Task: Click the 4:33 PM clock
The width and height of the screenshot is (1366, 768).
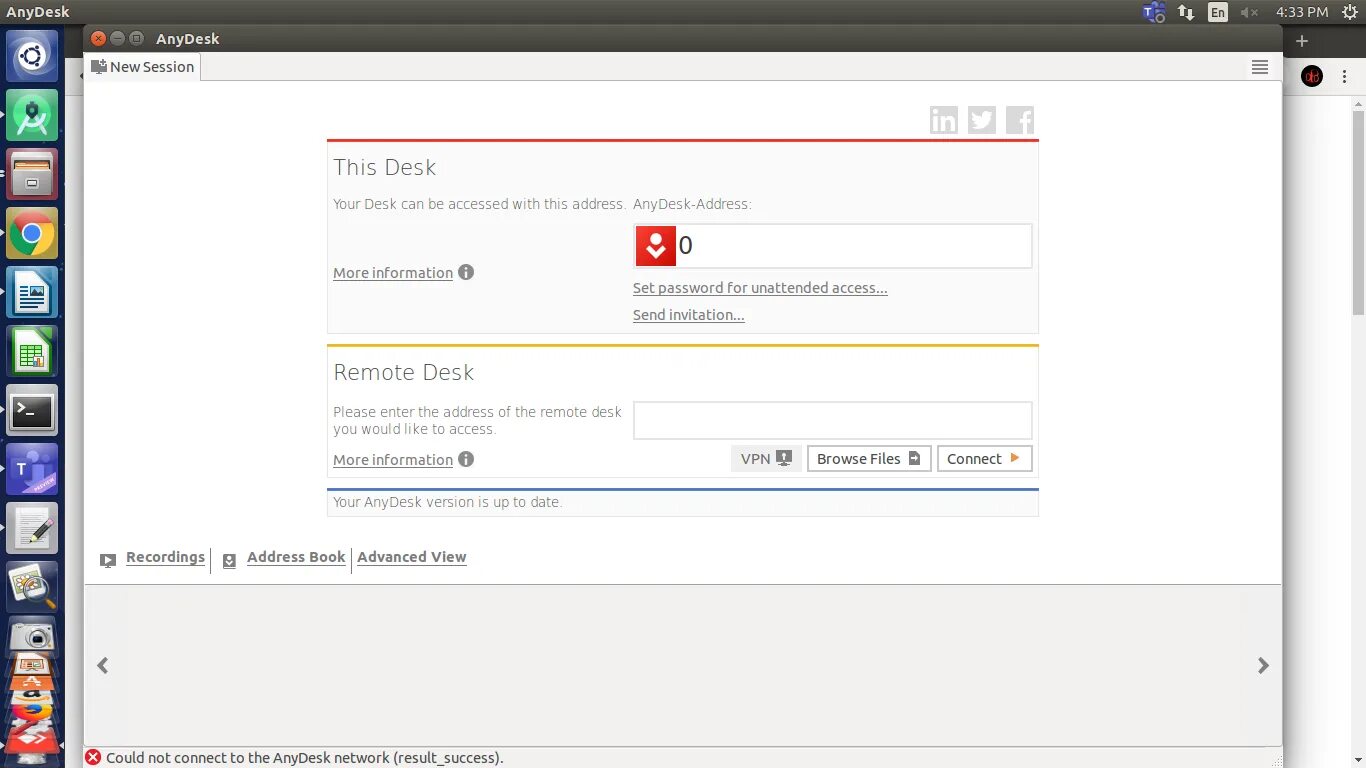Action: coord(1302,12)
